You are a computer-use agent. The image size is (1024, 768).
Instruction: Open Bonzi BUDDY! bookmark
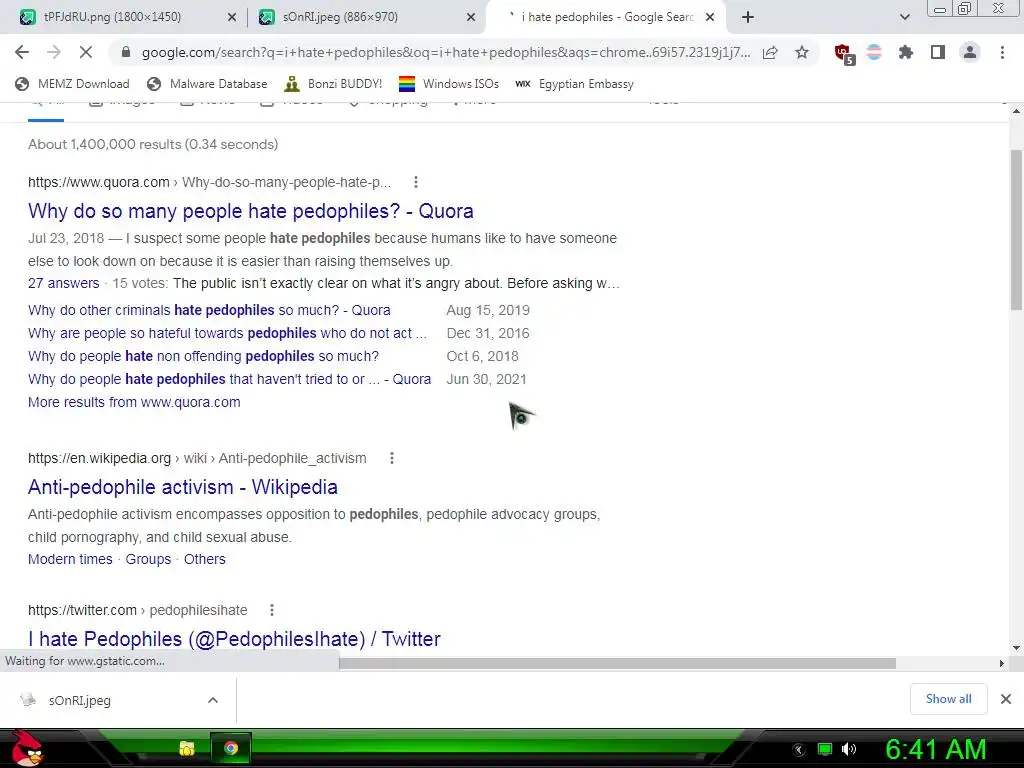coord(333,84)
